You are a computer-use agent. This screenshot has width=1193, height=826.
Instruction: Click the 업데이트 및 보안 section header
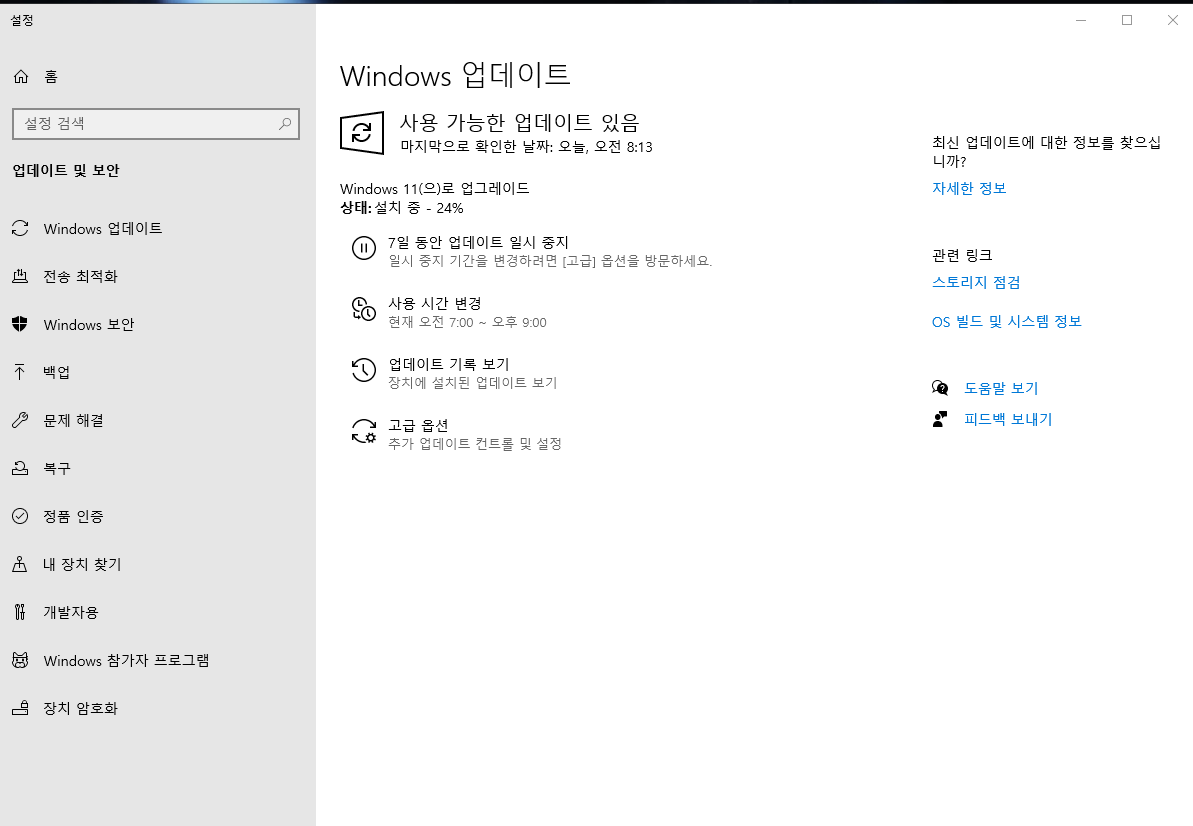66,170
